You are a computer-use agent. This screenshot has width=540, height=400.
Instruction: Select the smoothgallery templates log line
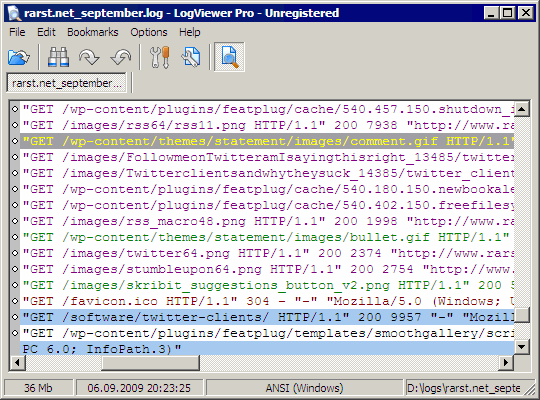click(267, 333)
